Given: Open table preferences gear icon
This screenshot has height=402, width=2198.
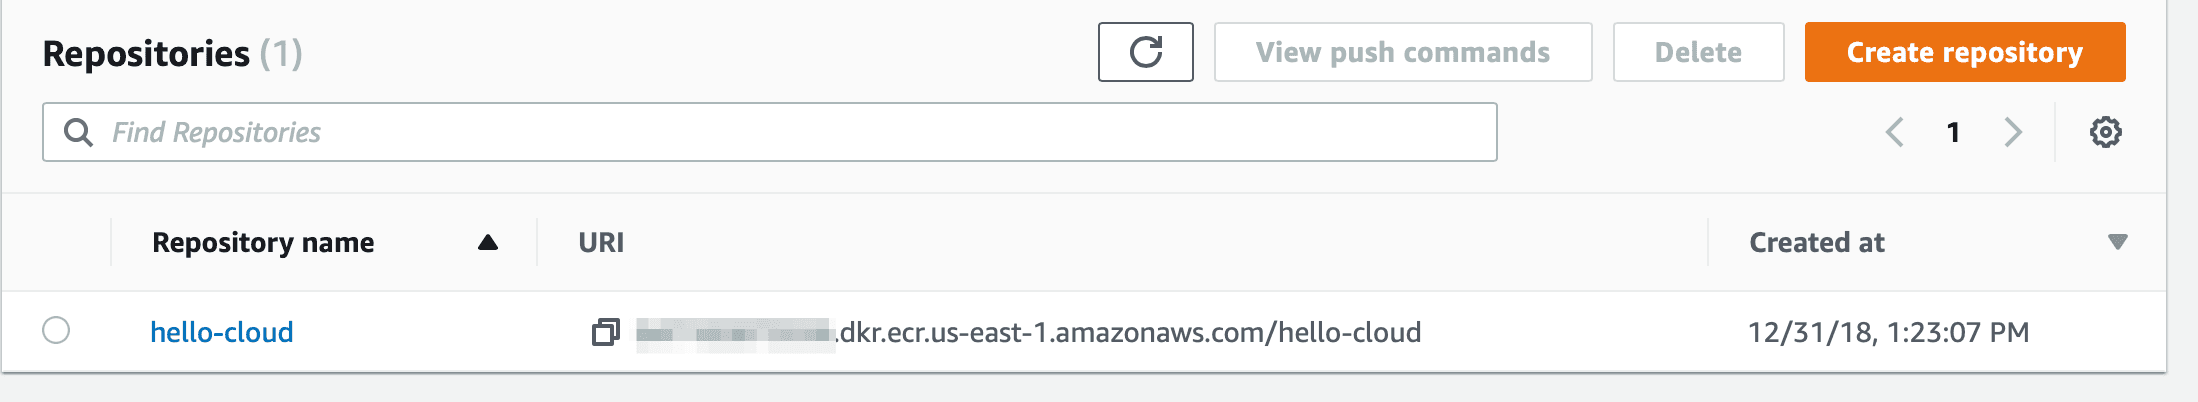Looking at the screenshot, I should 2105,132.
